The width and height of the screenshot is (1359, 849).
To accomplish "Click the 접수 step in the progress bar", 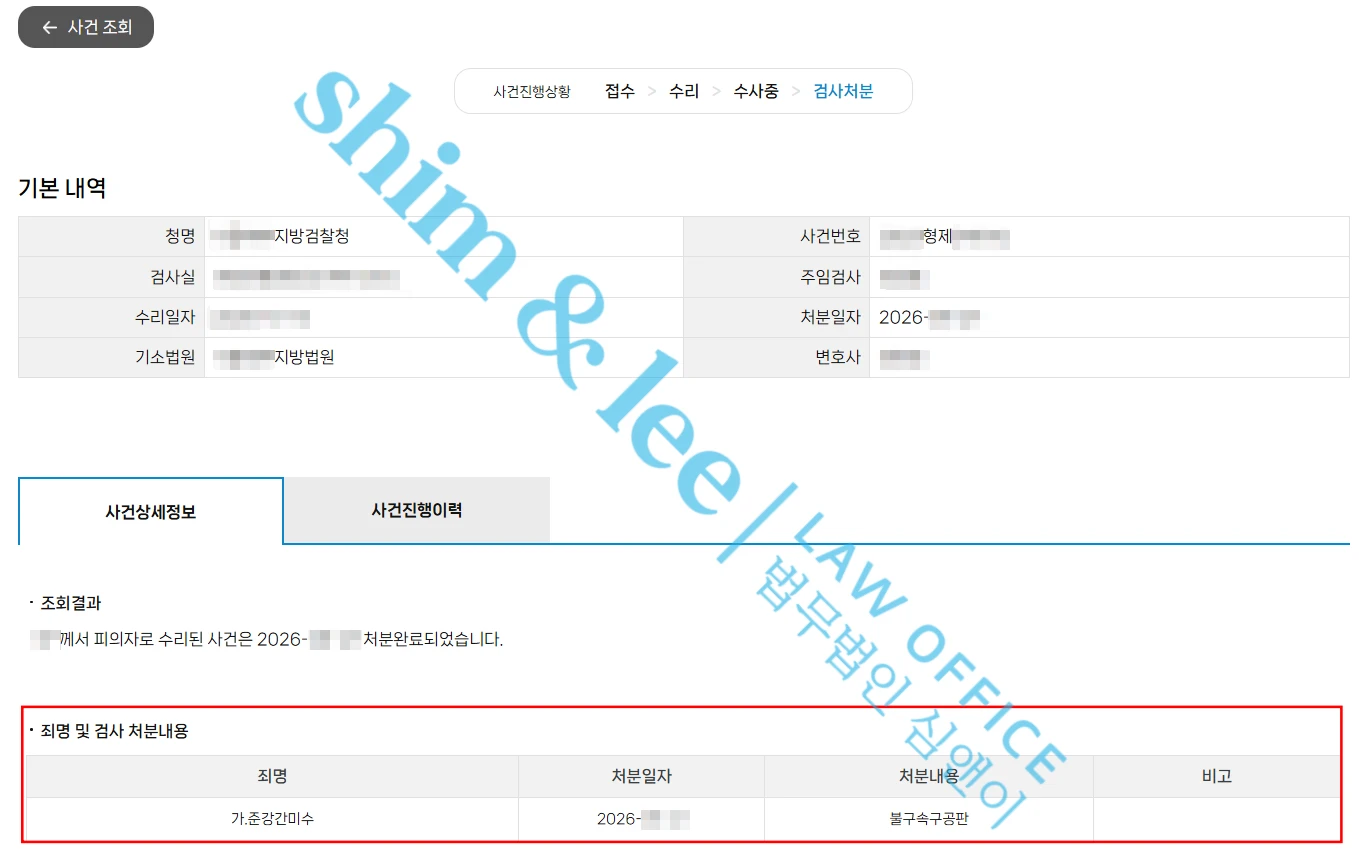I will pos(620,91).
